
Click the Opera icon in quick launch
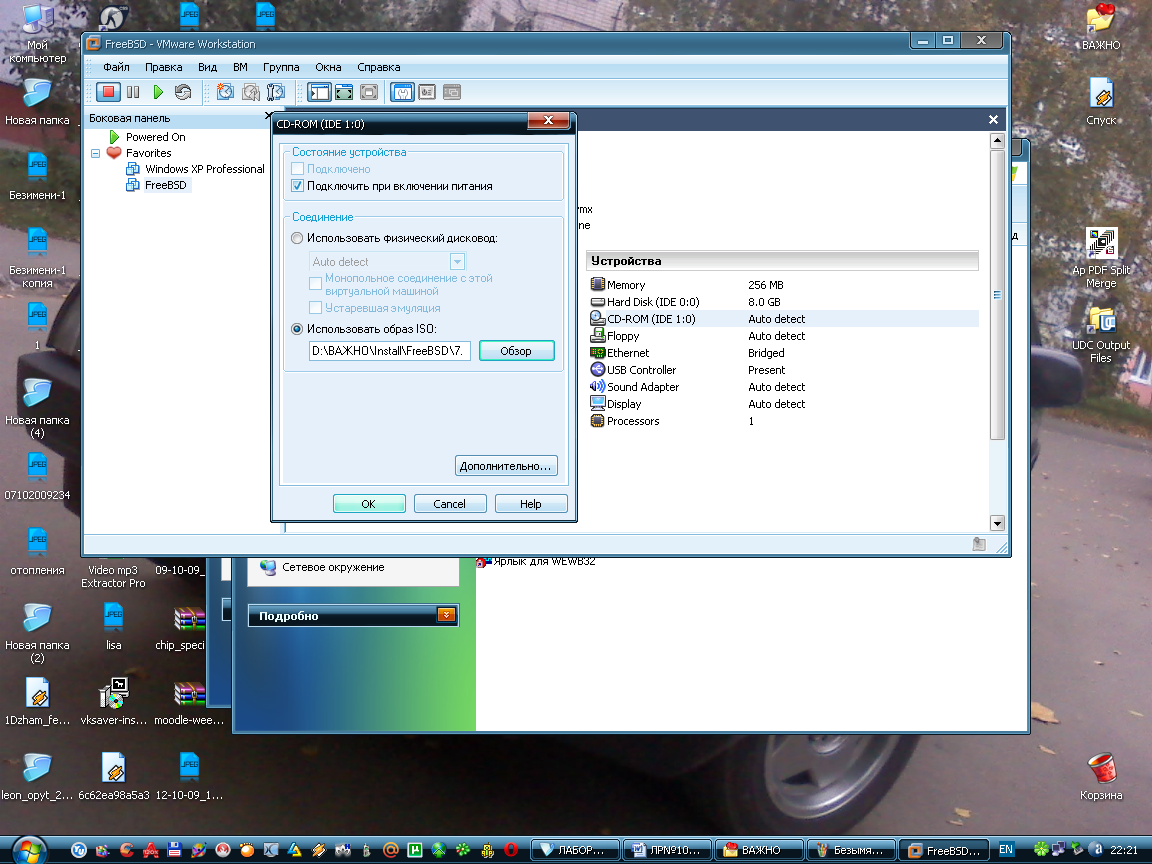[x=511, y=850]
